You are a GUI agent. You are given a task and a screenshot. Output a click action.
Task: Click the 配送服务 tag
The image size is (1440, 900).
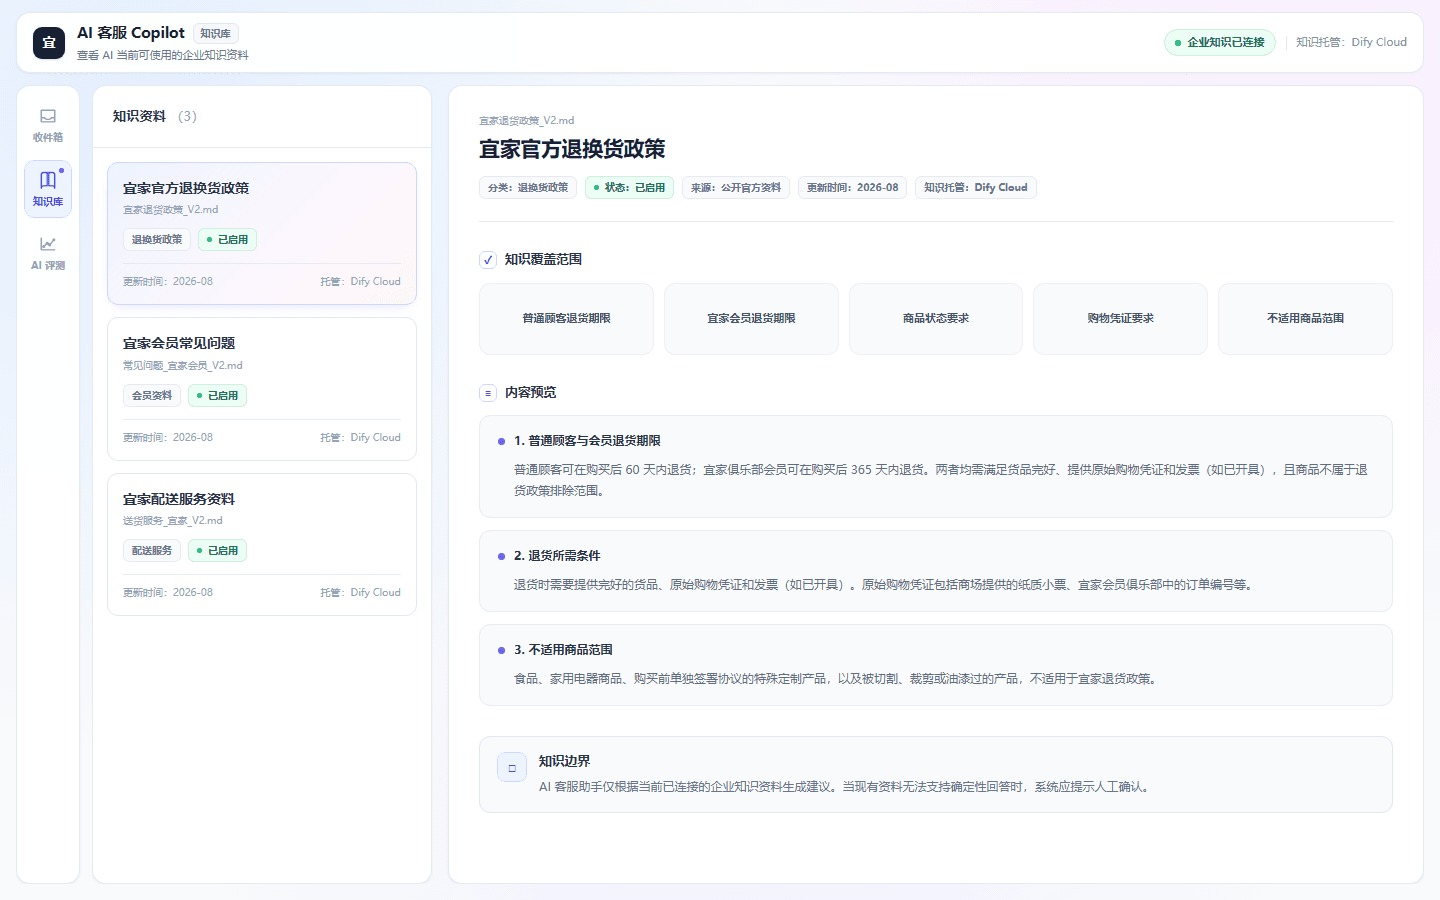pos(152,551)
